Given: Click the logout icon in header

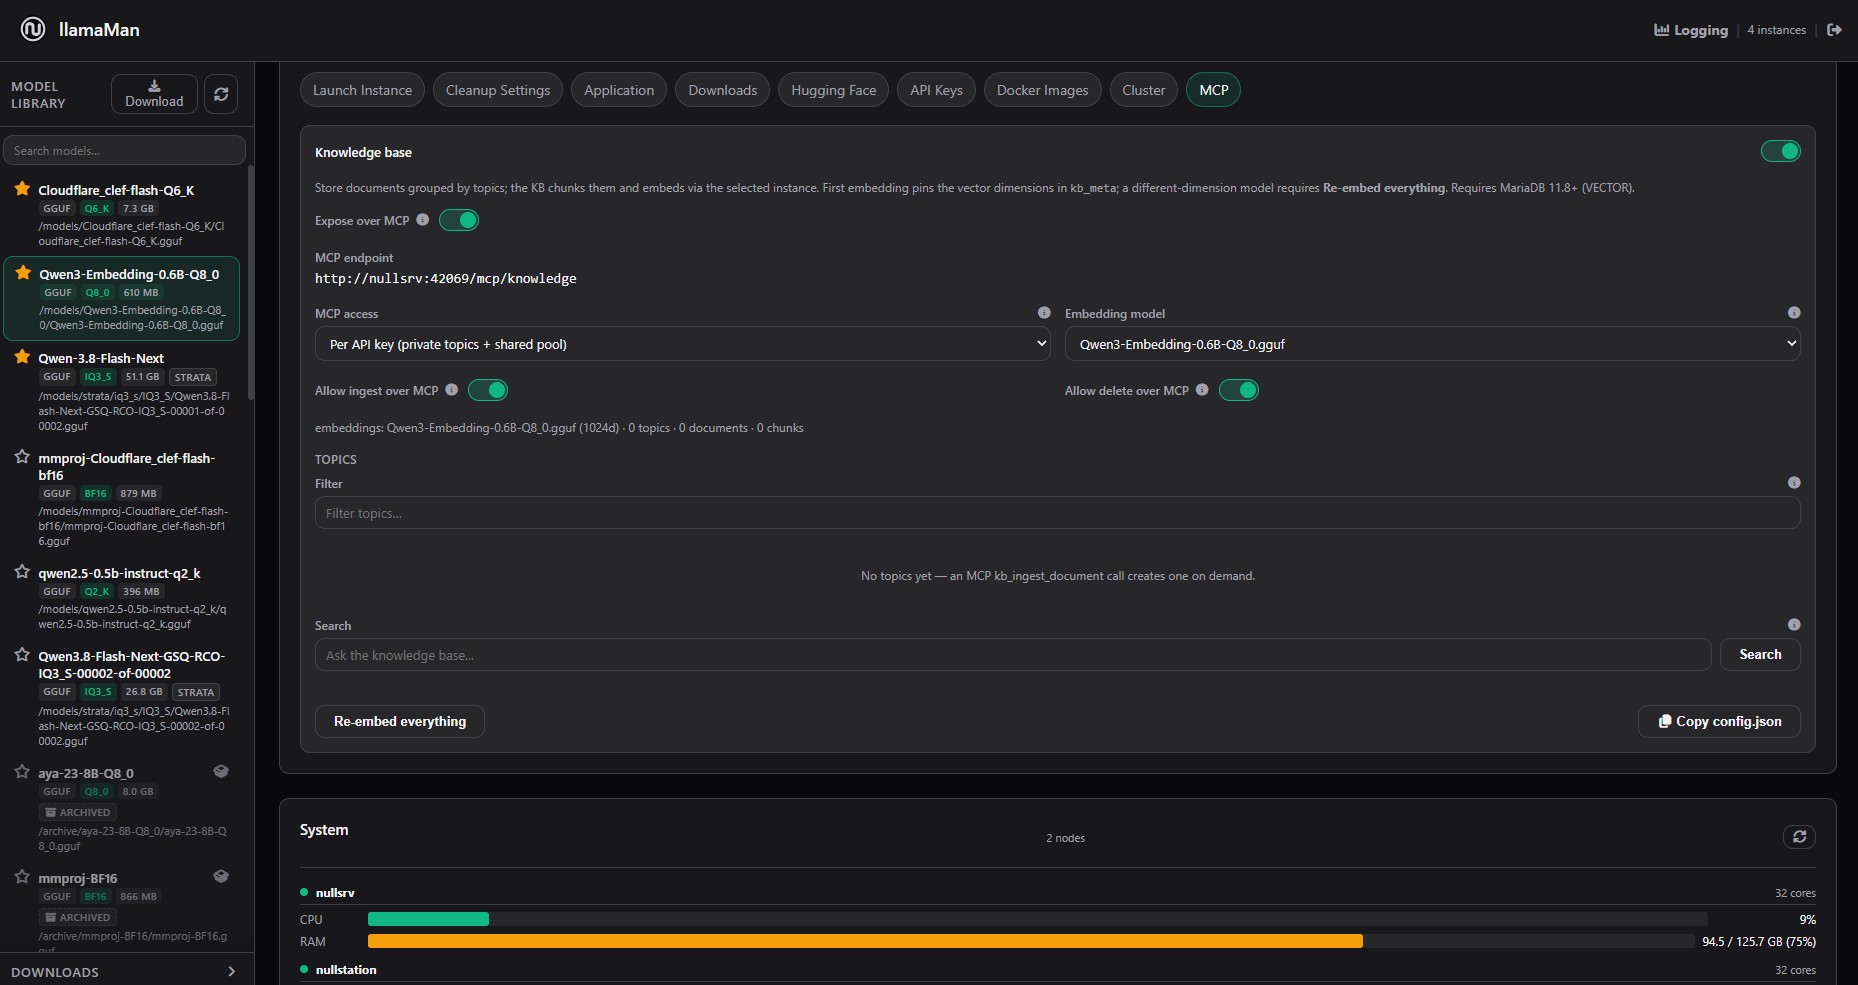Looking at the screenshot, I should (1834, 30).
